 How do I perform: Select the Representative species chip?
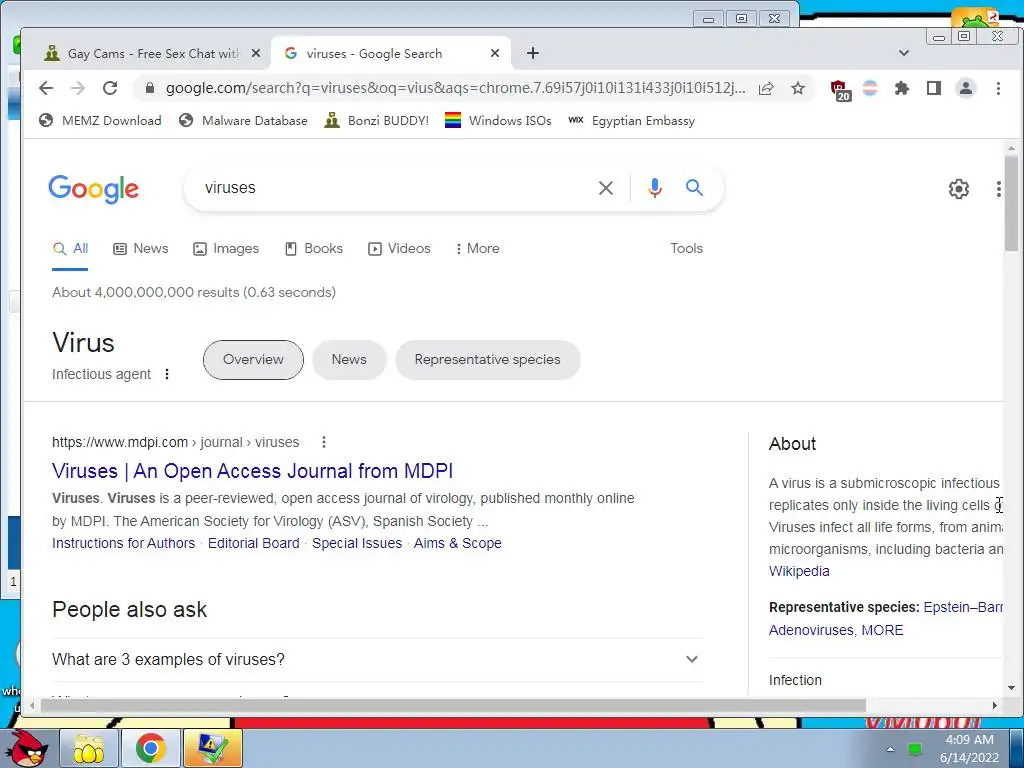[487, 360]
